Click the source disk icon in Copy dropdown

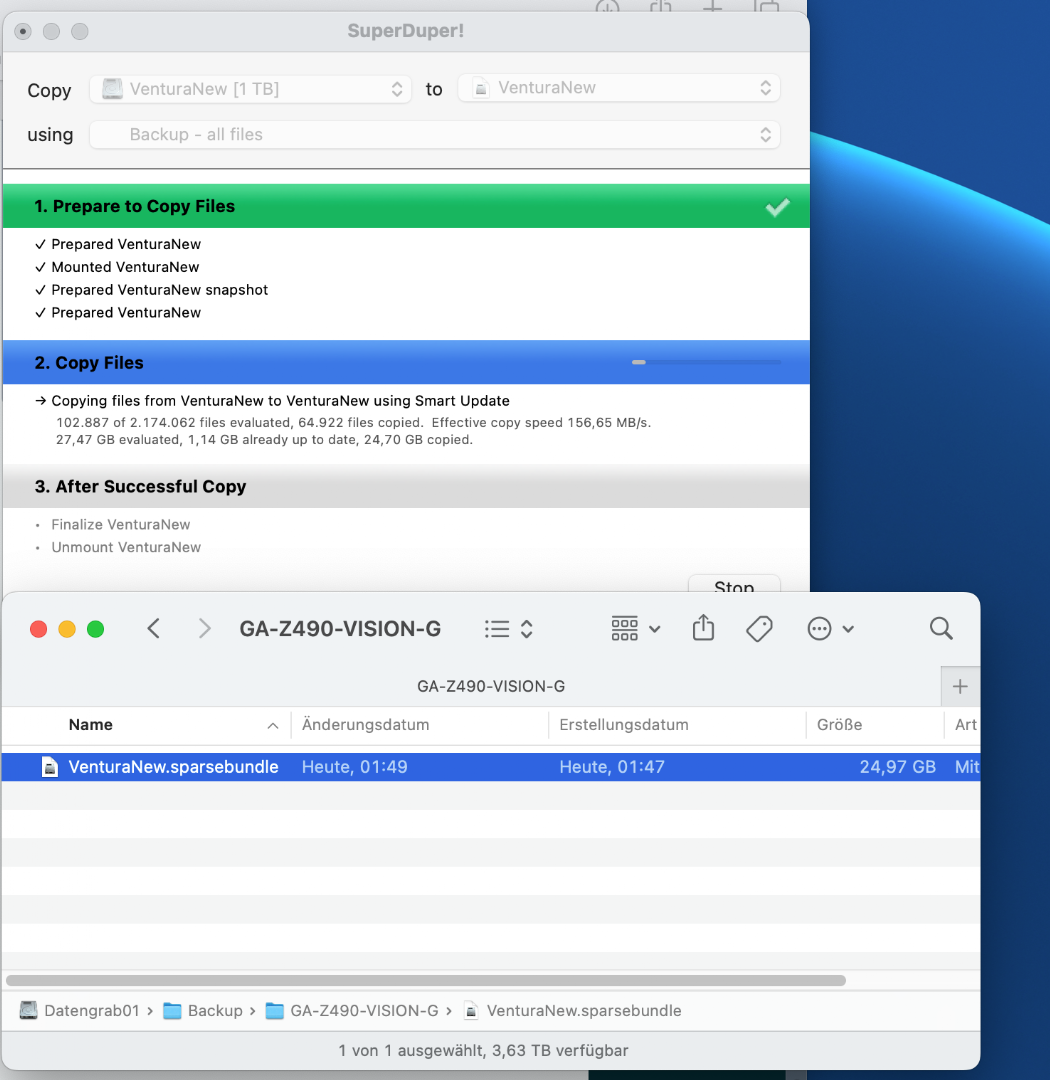point(112,89)
